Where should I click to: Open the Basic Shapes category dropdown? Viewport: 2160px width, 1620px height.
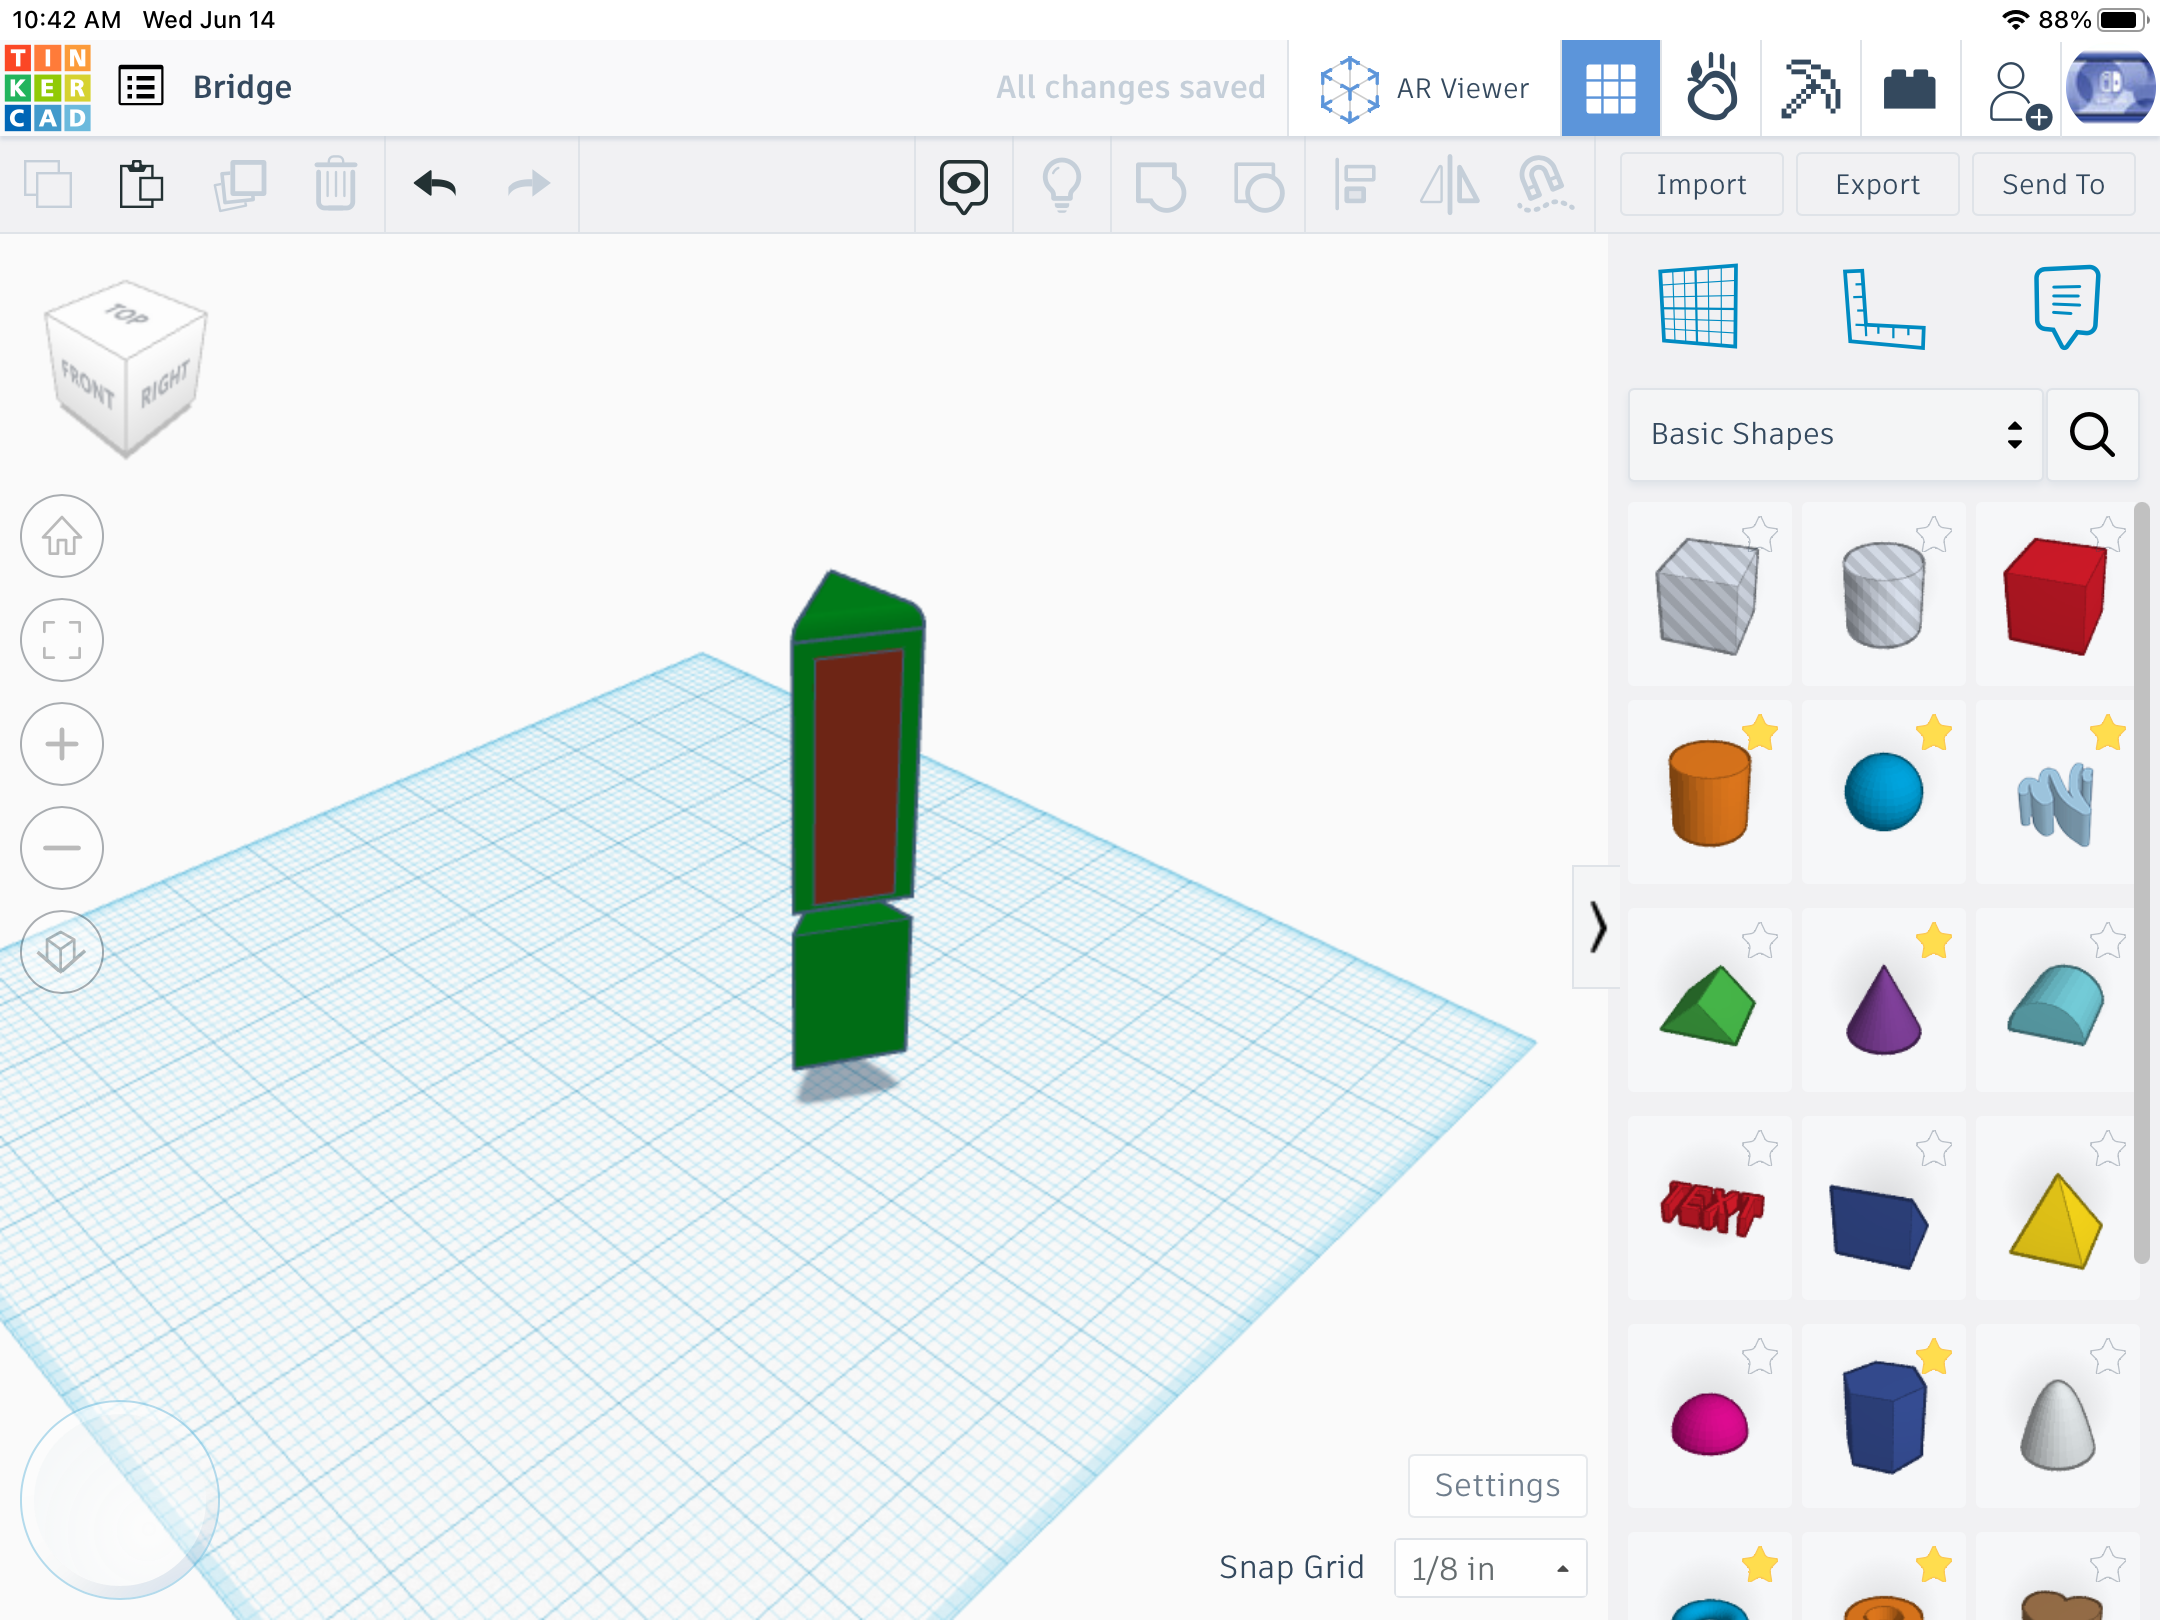pos(1835,435)
